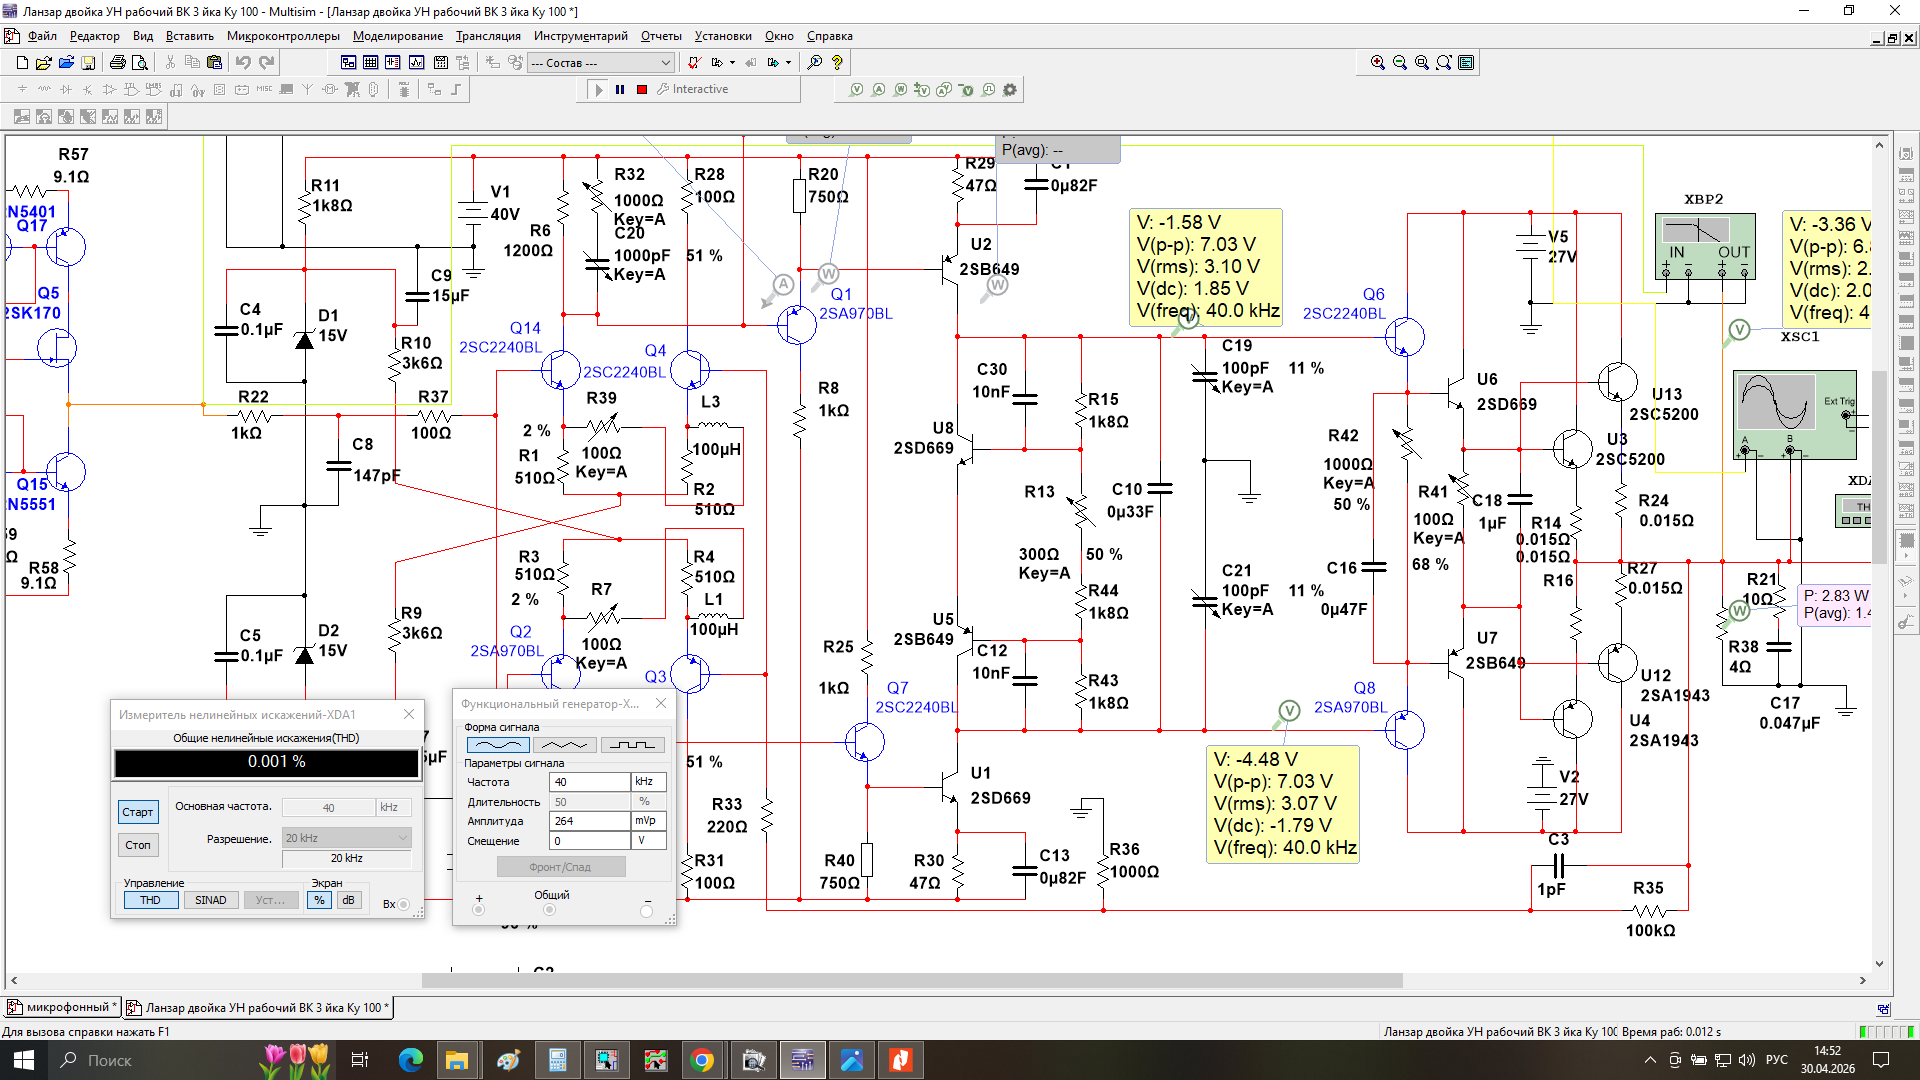Stop the simulation with red square
The width and height of the screenshot is (1920, 1080).
point(642,89)
